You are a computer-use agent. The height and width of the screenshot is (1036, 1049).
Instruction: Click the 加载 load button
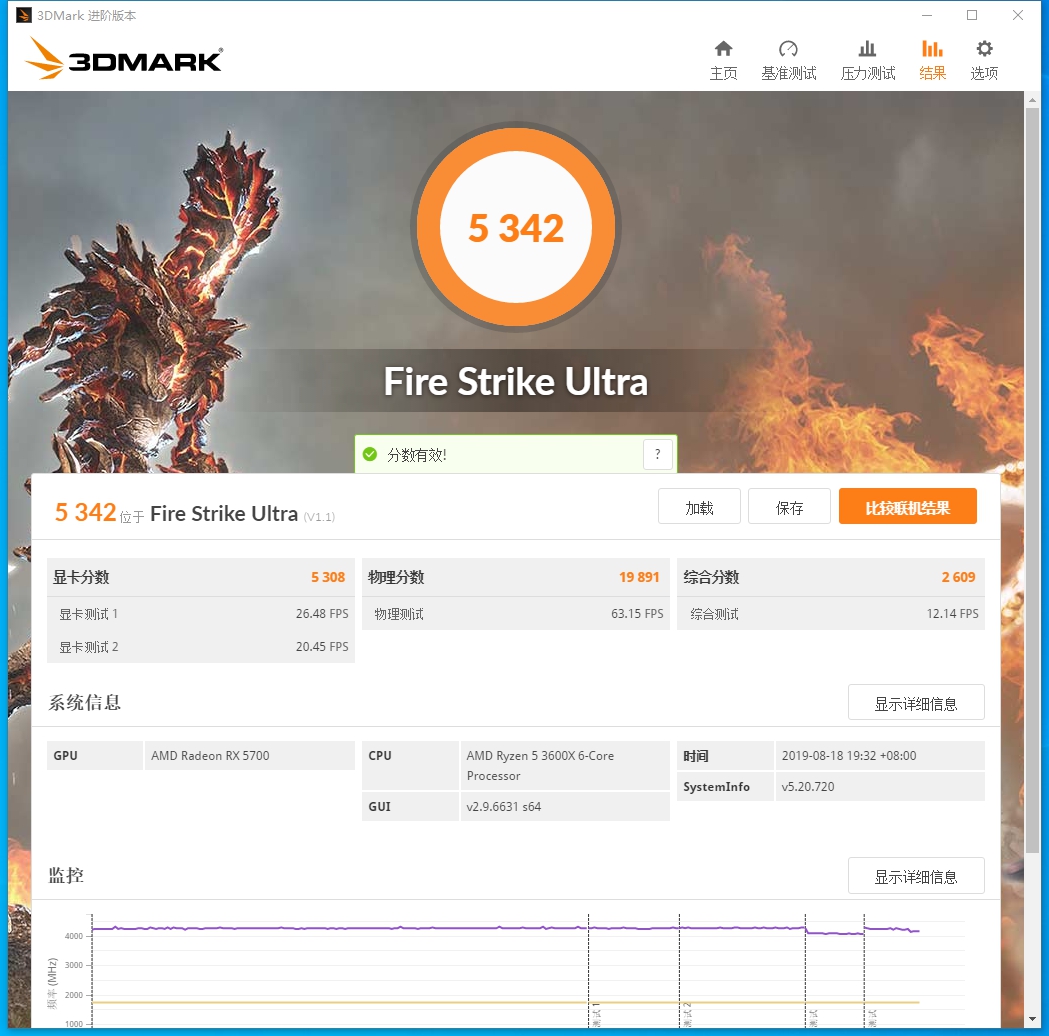tap(699, 506)
